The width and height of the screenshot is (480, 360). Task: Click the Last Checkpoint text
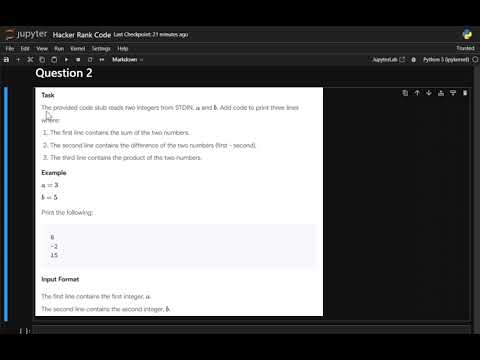151,34
